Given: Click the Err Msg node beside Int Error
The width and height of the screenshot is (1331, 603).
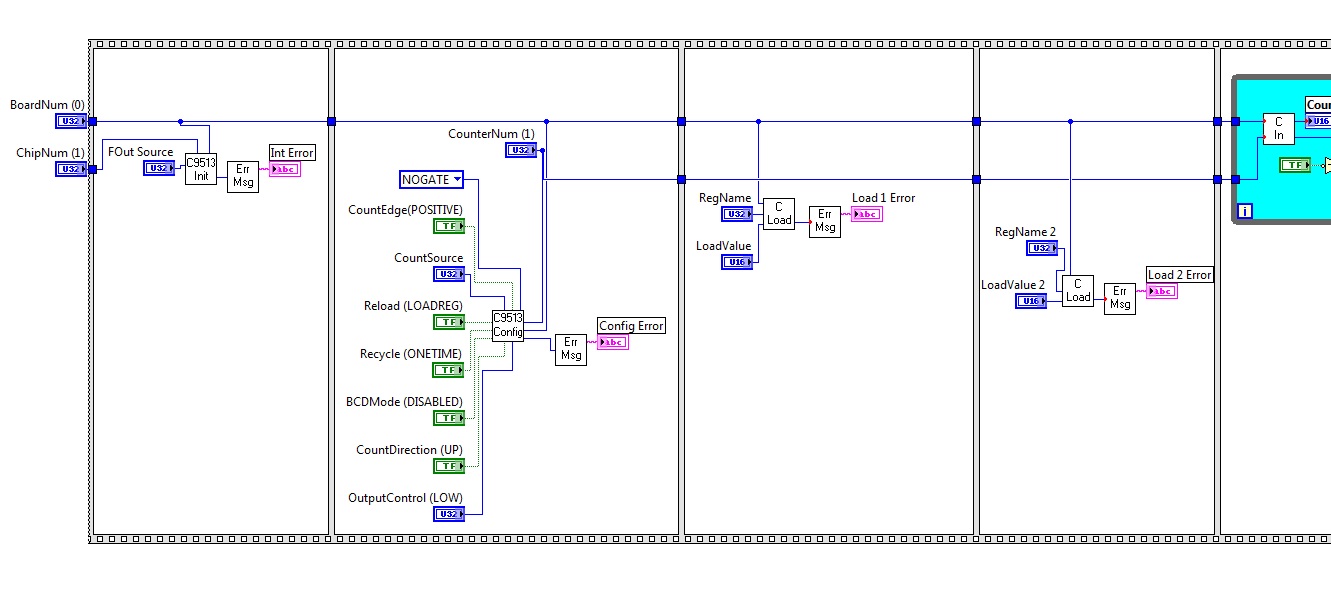Looking at the screenshot, I should pos(242,177).
